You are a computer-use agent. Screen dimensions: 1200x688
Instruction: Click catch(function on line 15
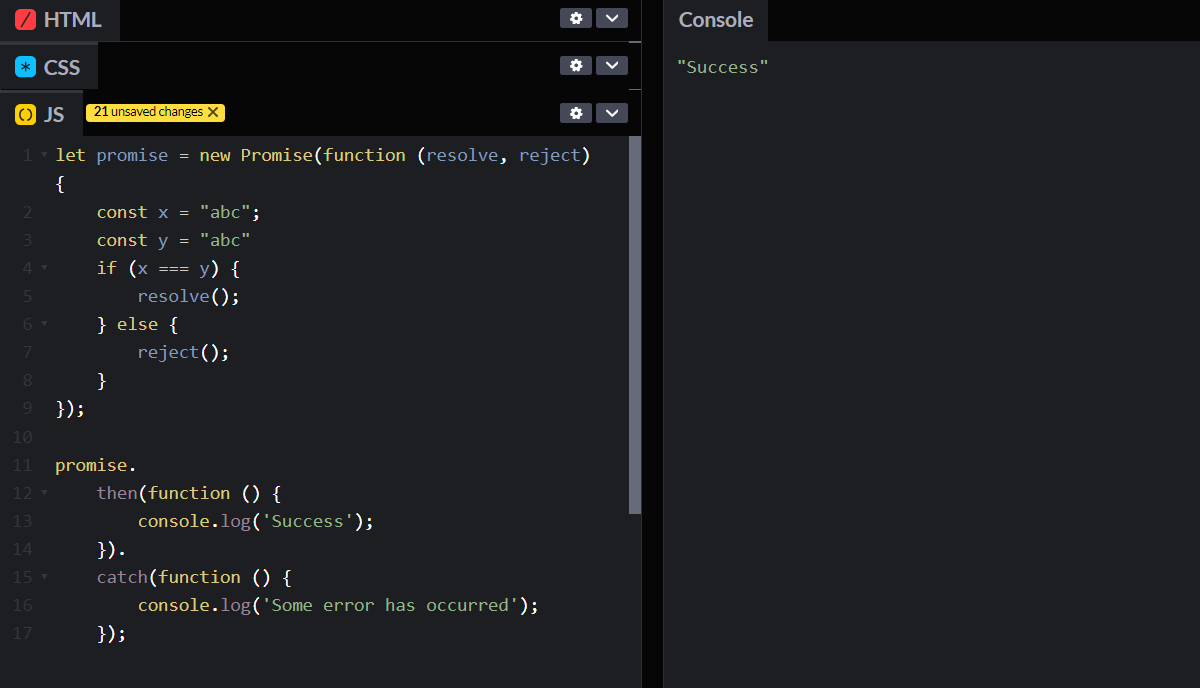pyautogui.click(x=168, y=577)
